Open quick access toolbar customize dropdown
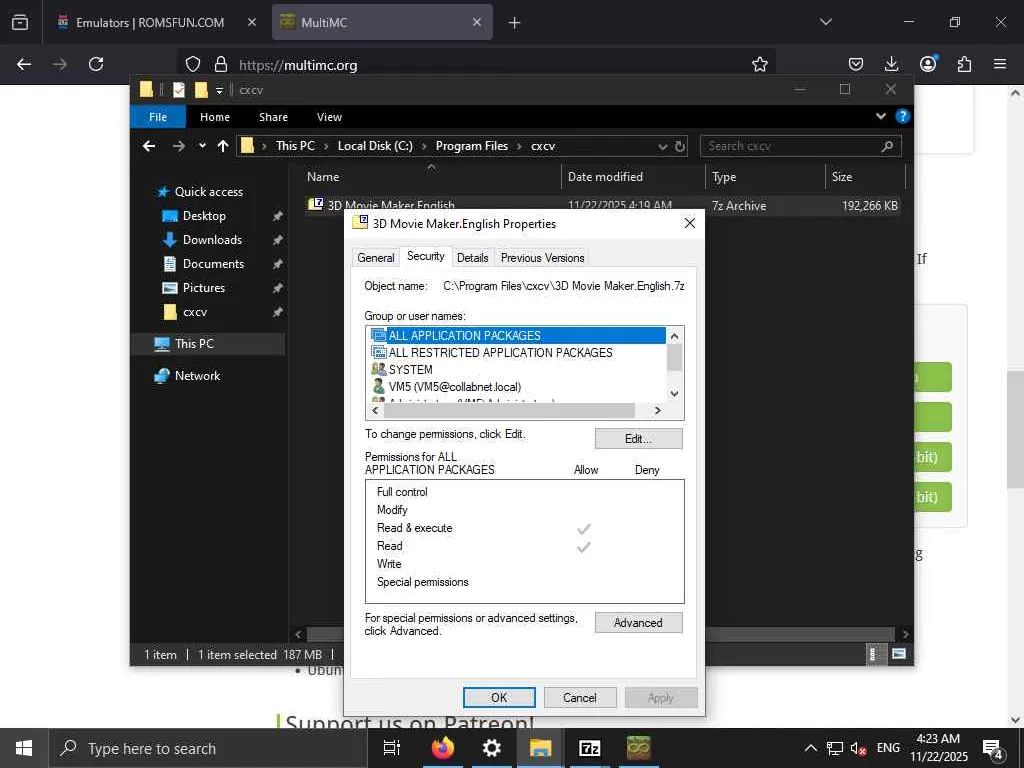This screenshot has height=768, width=1024. pyautogui.click(x=219, y=90)
